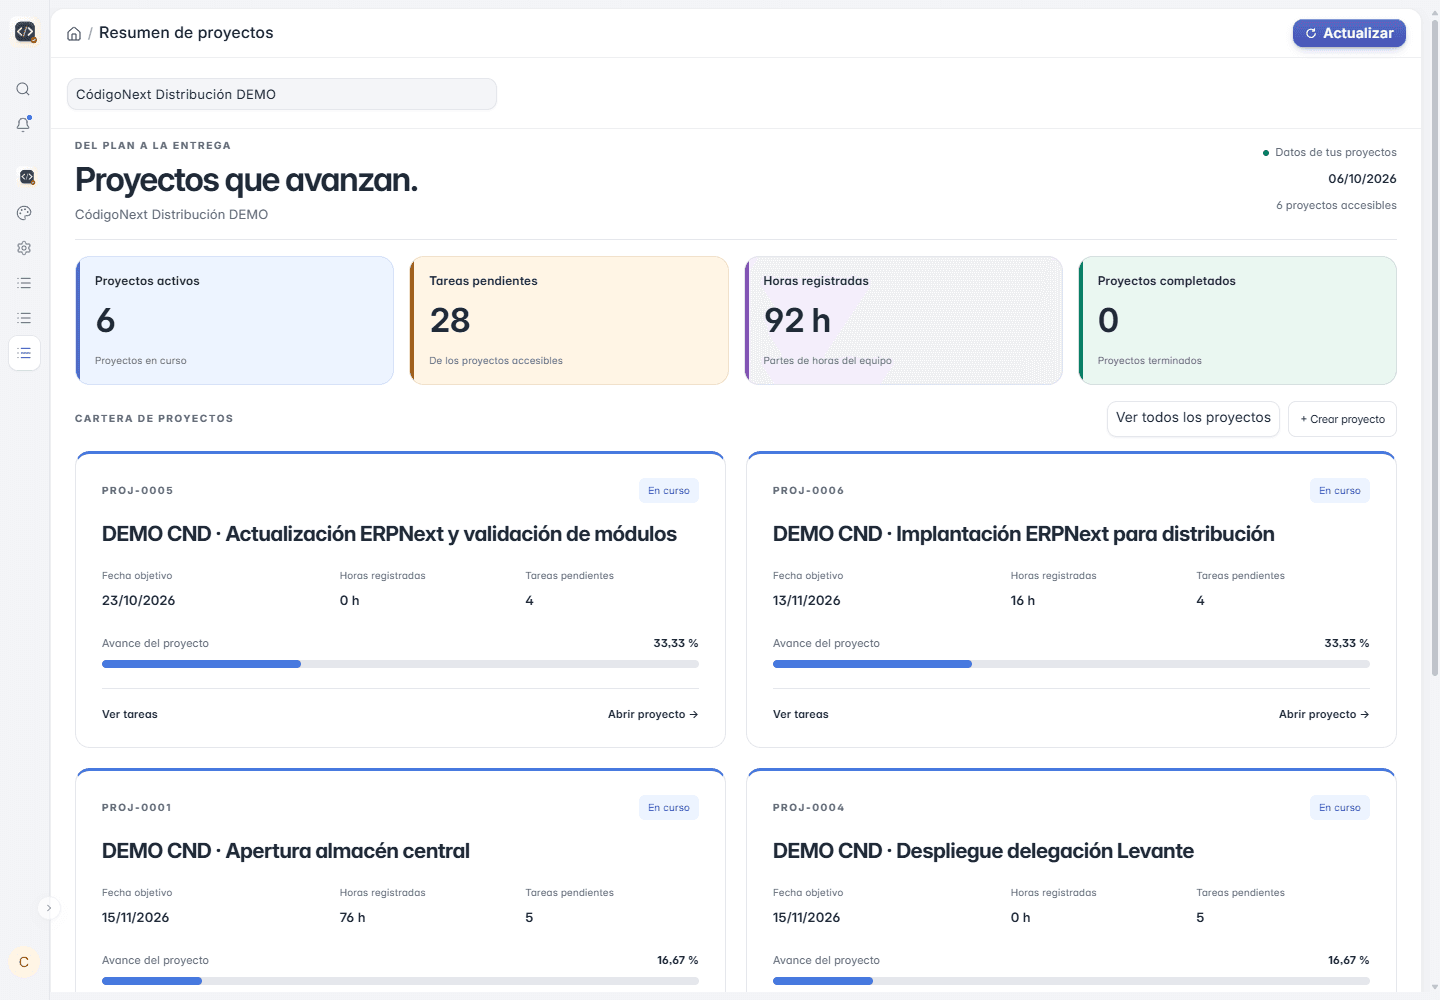1440x1000 pixels.
Task: Click the Resumen de proyectos breadcrumb text
Action: pos(186,33)
